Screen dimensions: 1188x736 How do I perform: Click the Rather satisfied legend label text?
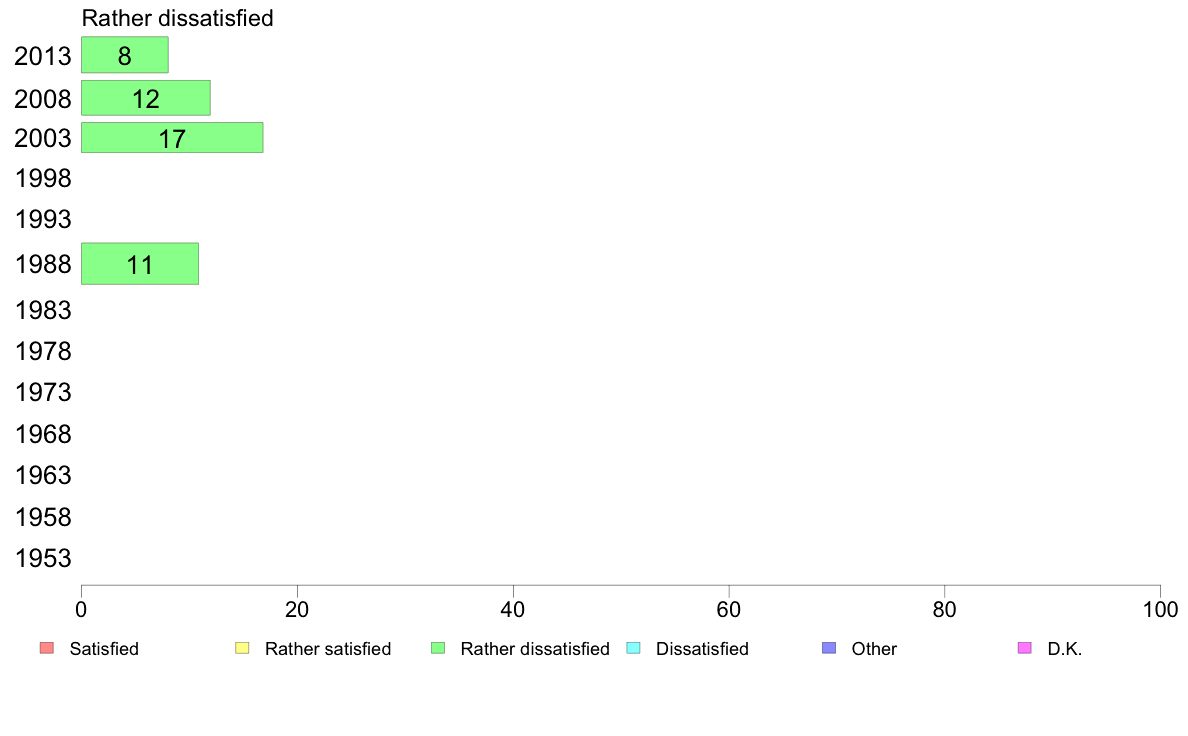(x=328, y=649)
